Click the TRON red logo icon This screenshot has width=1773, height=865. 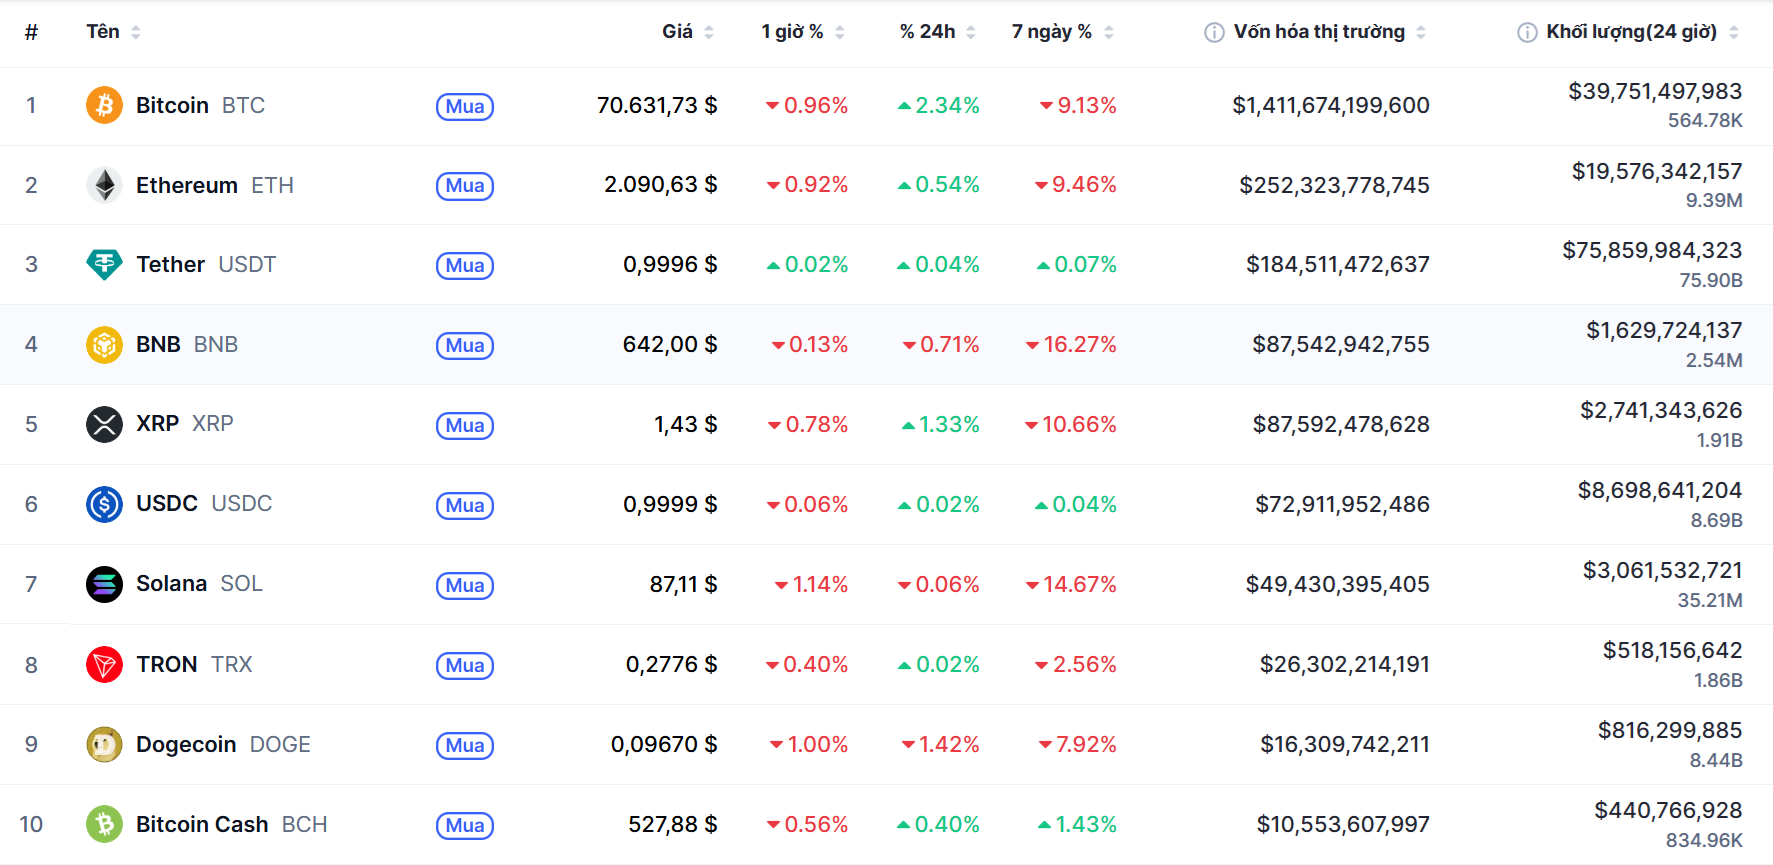point(104,664)
